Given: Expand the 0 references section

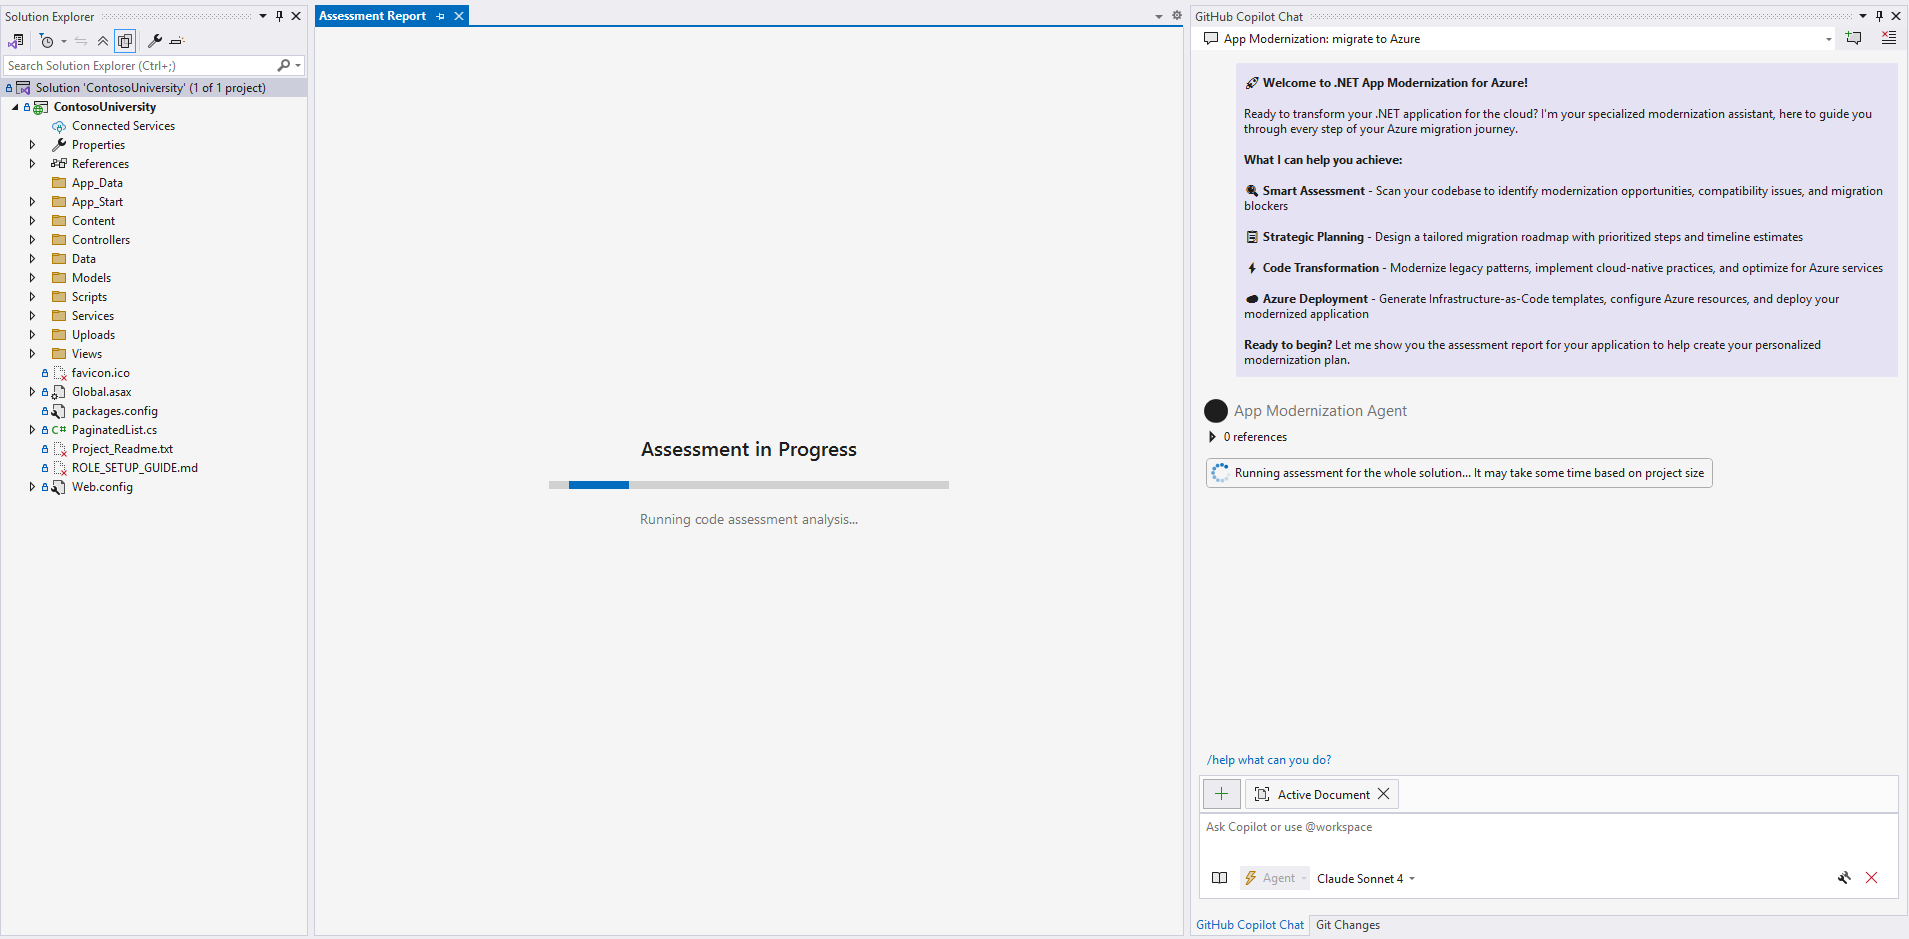Looking at the screenshot, I should 1212,436.
